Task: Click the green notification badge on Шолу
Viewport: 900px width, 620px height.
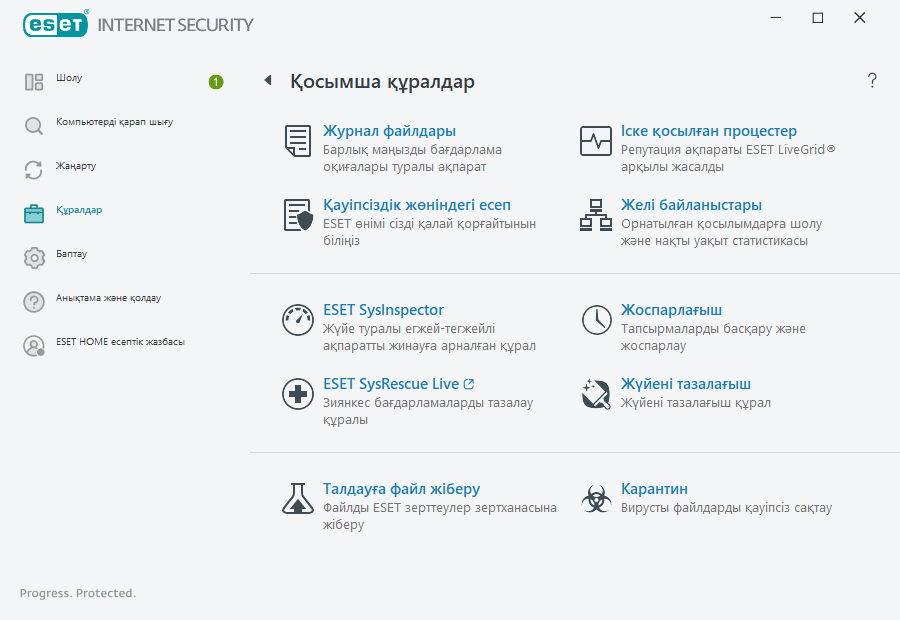Action: (216, 82)
